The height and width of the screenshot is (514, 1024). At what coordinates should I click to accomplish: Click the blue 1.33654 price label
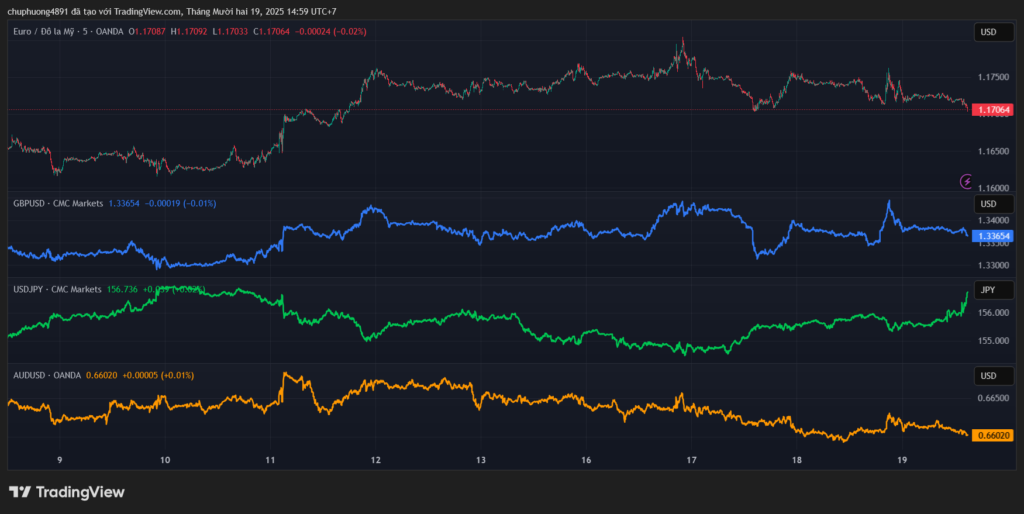993,236
